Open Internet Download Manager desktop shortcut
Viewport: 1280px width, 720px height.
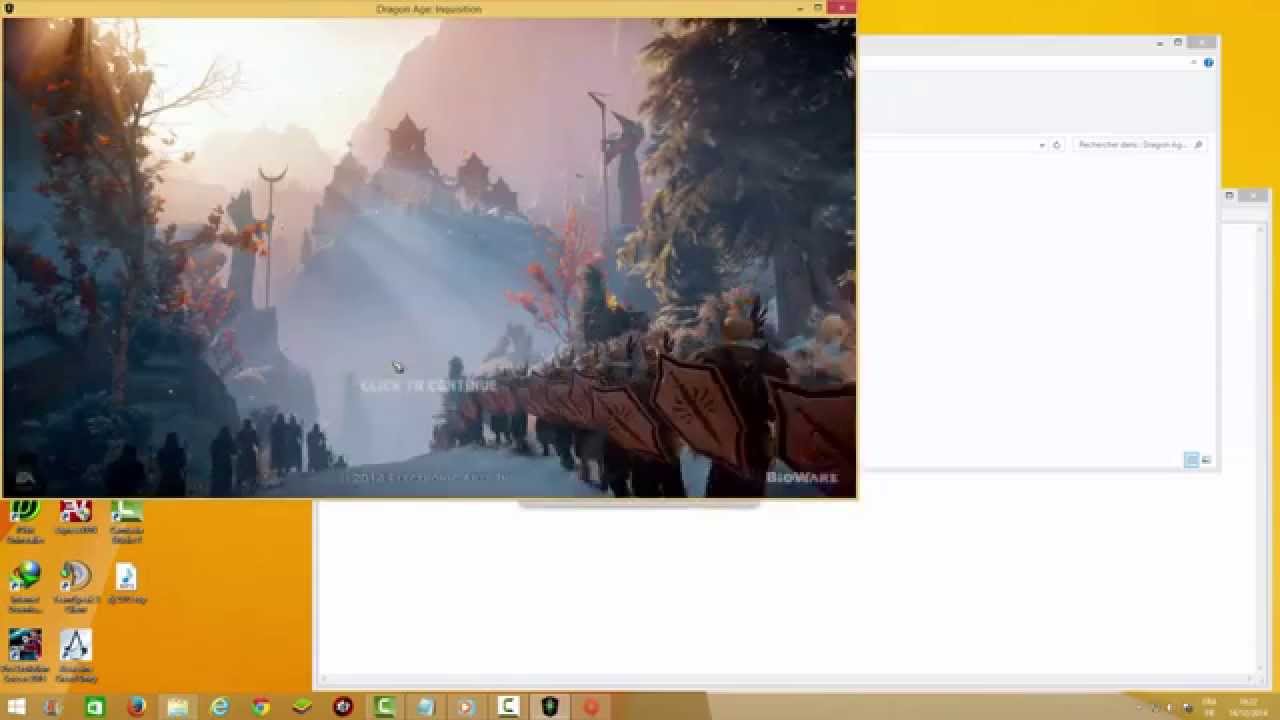click(25, 587)
